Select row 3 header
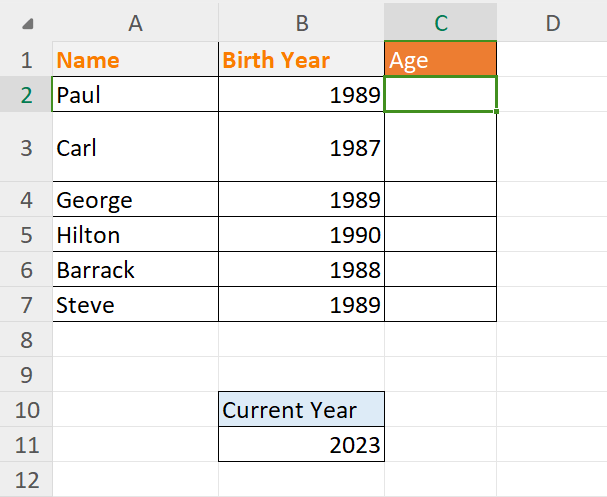 pos(26,147)
